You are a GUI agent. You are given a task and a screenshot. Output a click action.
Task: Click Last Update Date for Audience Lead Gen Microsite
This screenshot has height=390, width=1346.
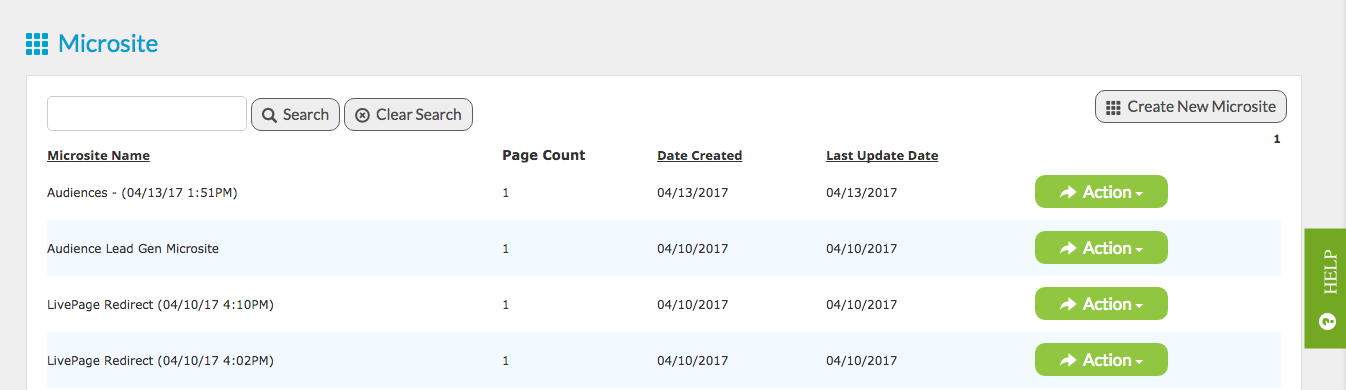pyautogui.click(x=862, y=249)
